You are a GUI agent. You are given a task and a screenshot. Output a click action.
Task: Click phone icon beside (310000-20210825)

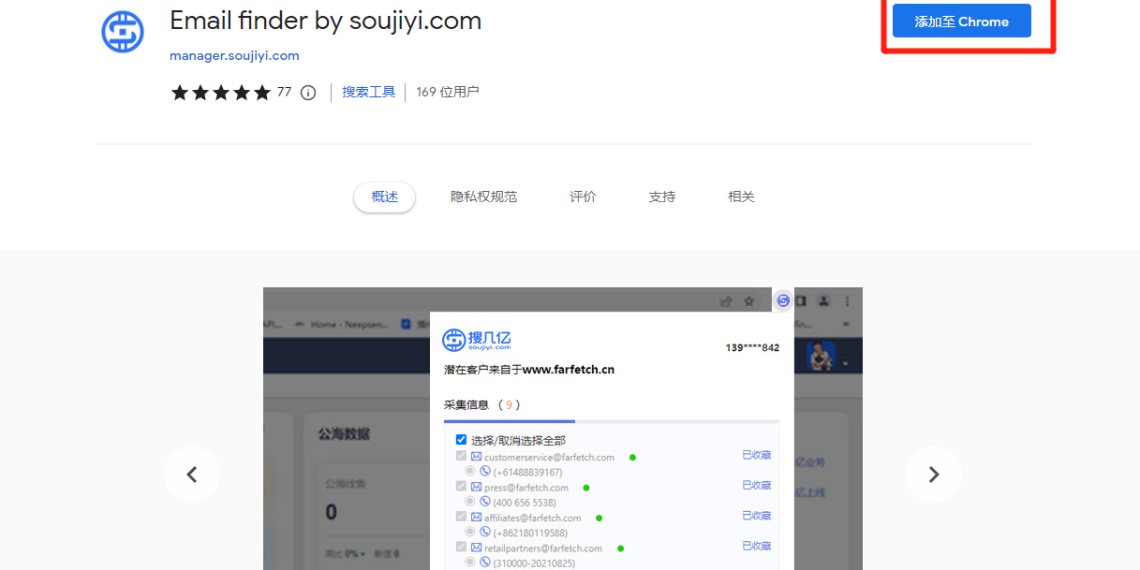[486, 563]
